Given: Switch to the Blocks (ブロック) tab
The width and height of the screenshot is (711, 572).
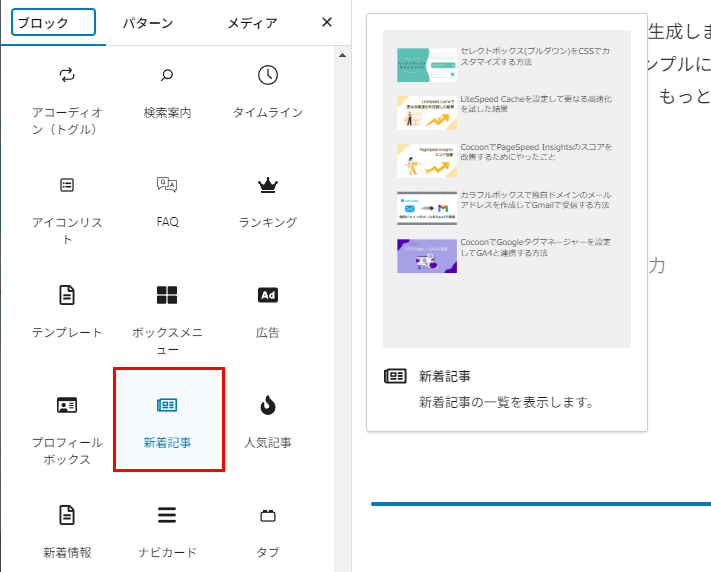Looking at the screenshot, I should click(x=53, y=23).
